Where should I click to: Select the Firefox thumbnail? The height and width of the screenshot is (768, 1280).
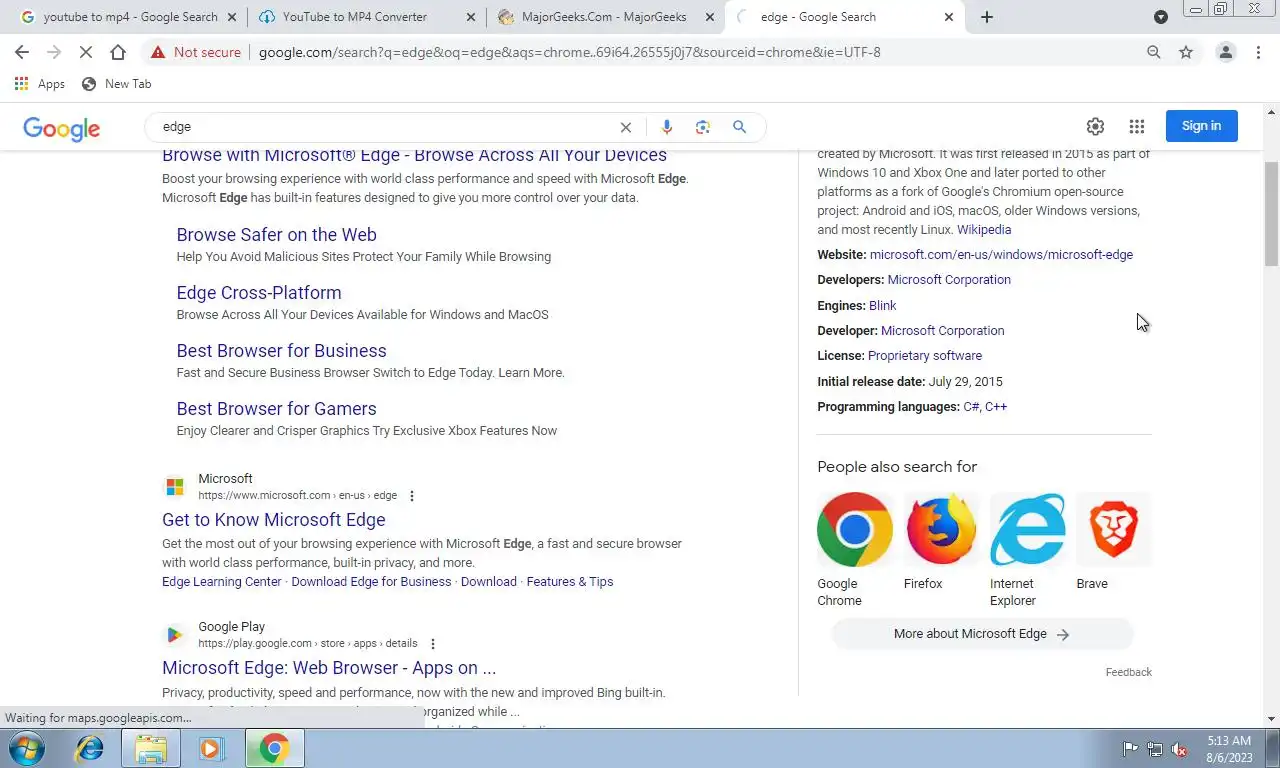pos(941,529)
